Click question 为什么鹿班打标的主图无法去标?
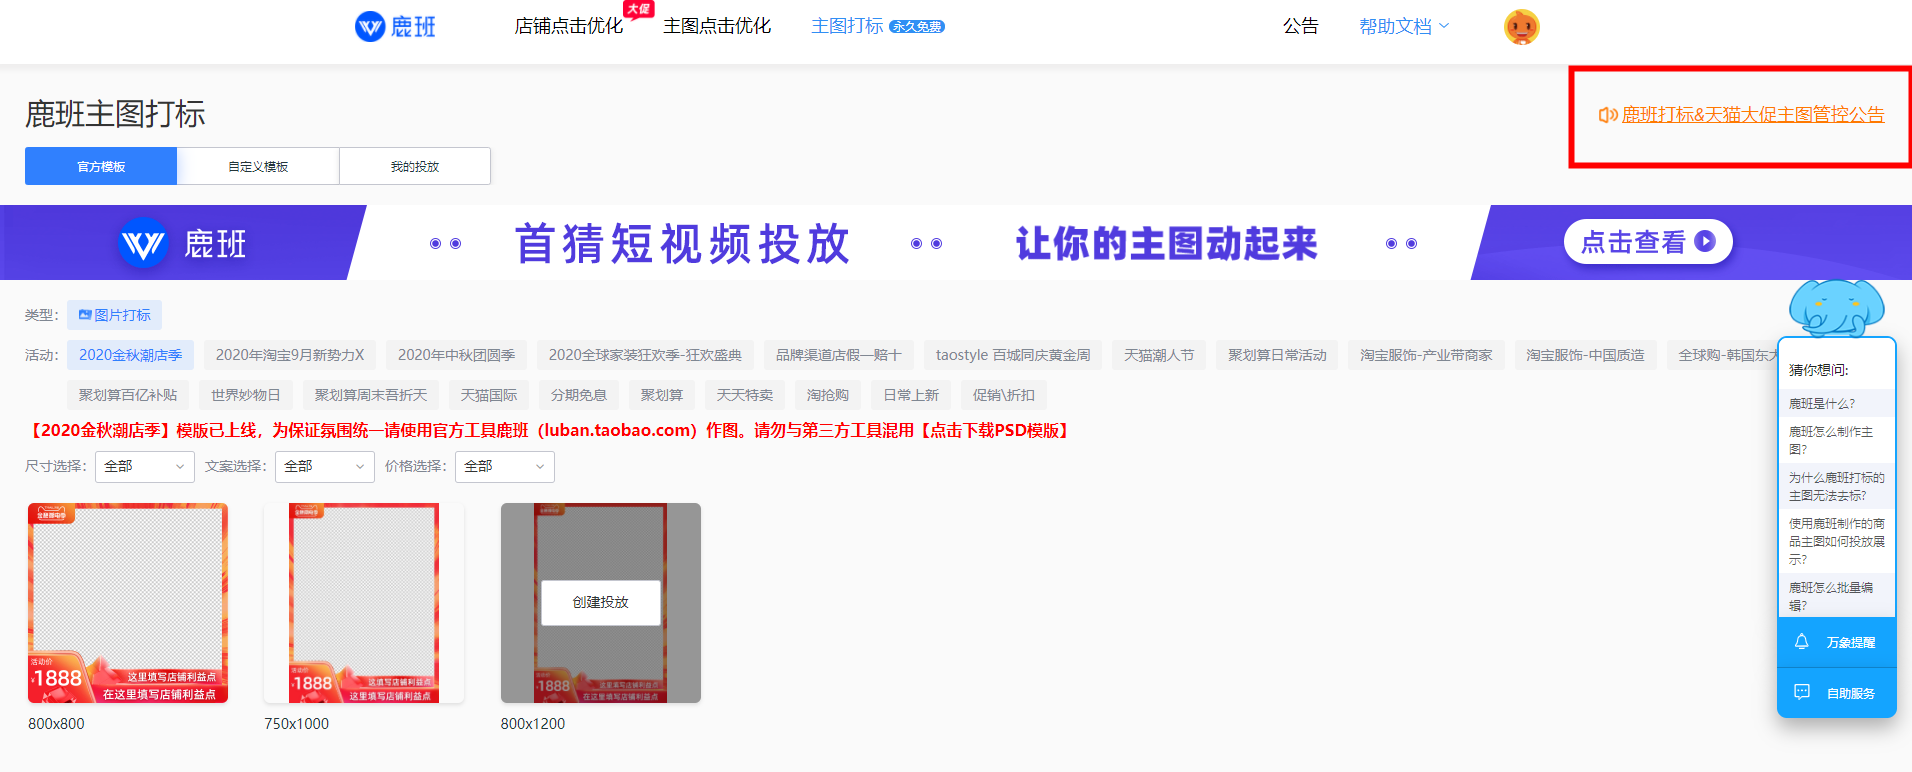 point(1836,486)
